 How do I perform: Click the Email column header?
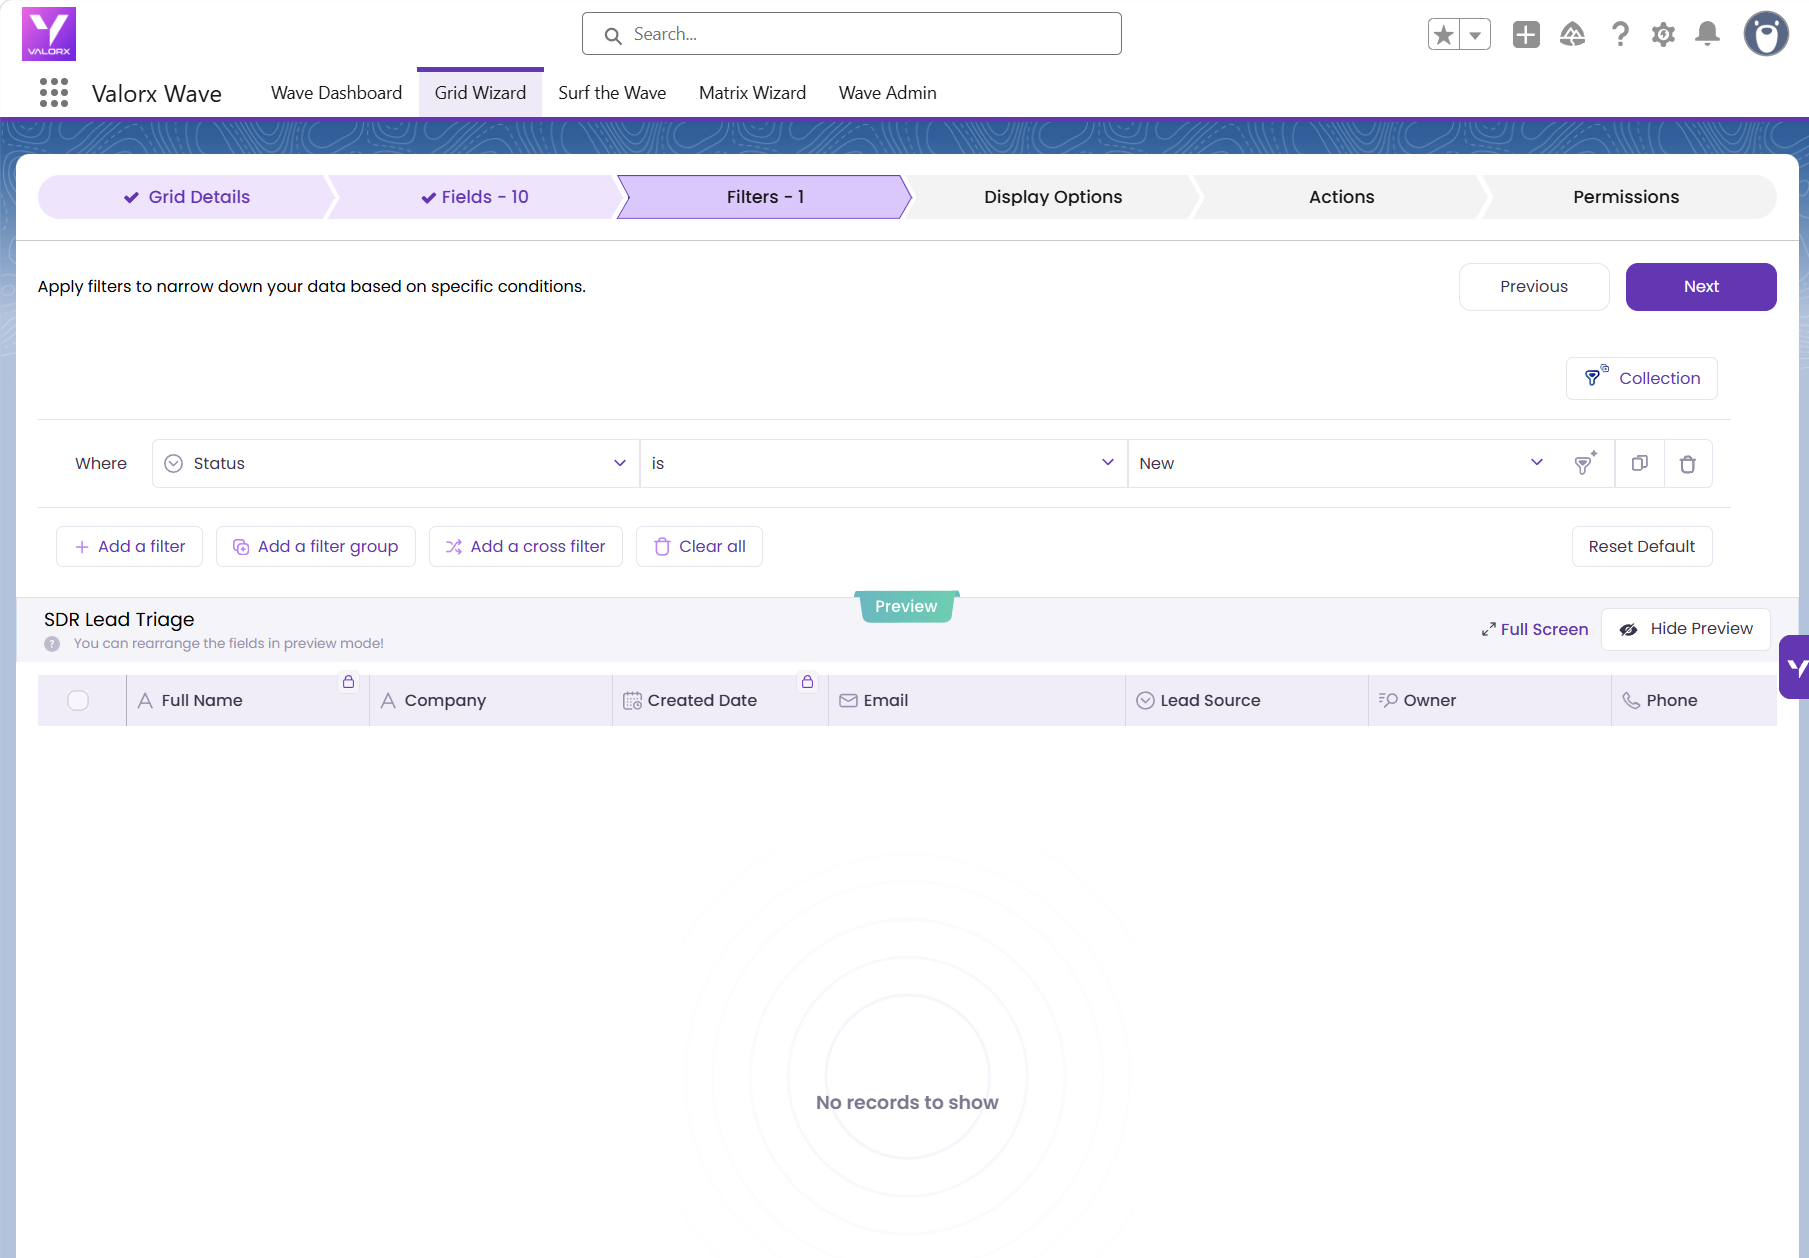(x=977, y=701)
